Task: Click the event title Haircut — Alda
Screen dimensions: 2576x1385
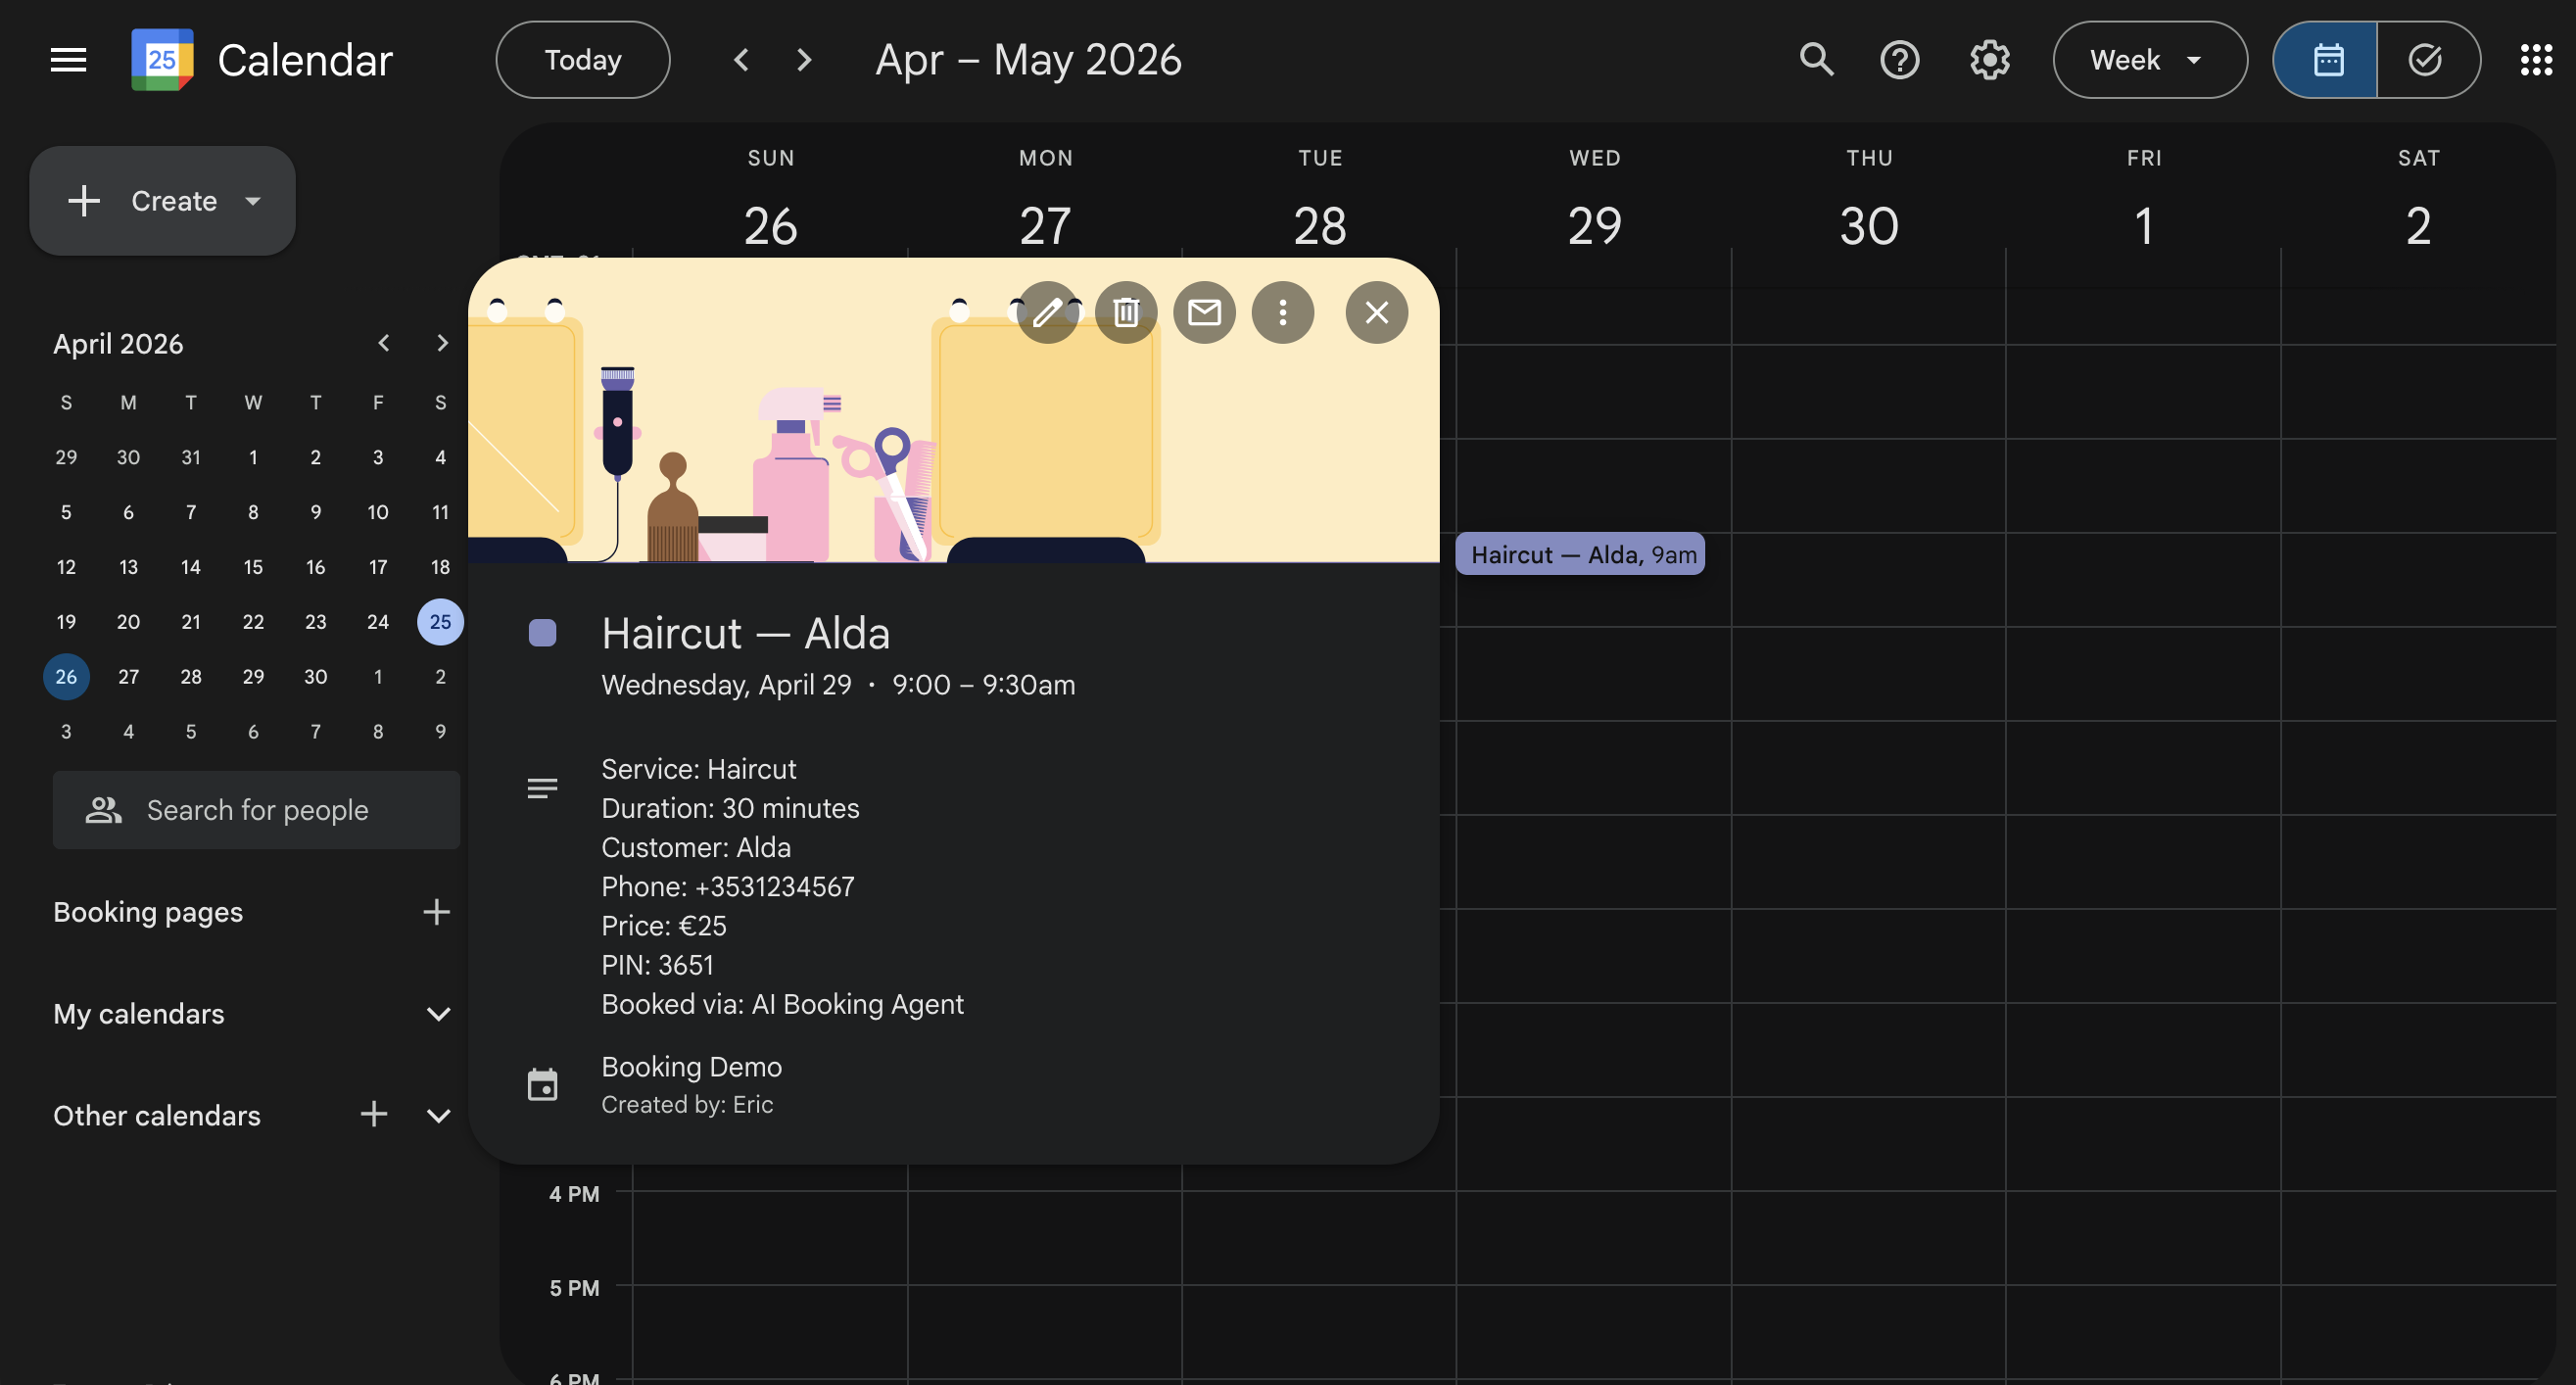Action: click(745, 632)
